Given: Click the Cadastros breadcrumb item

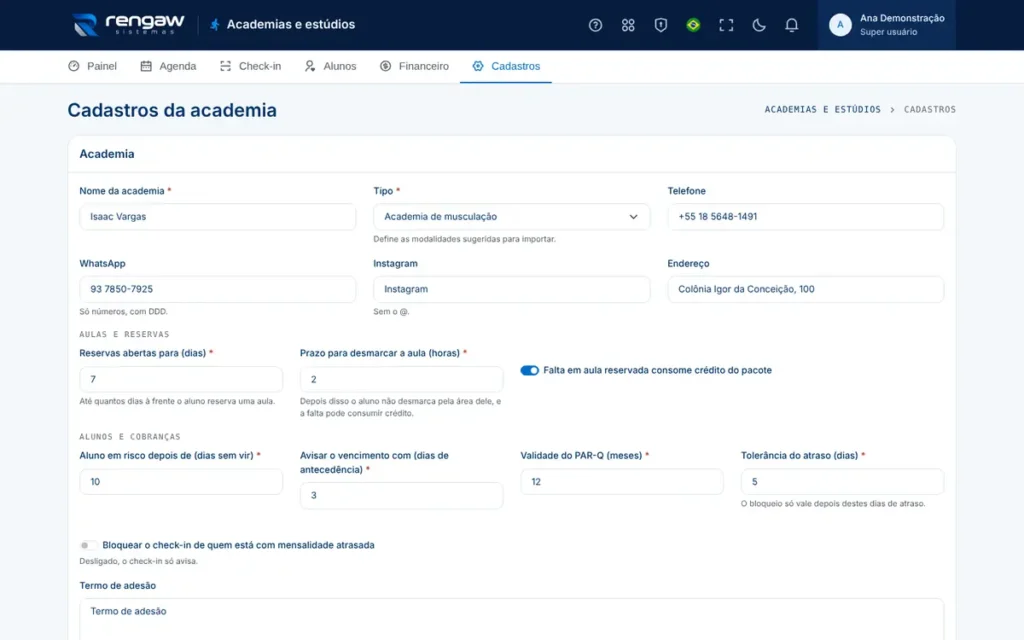Looking at the screenshot, I should tap(929, 110).
